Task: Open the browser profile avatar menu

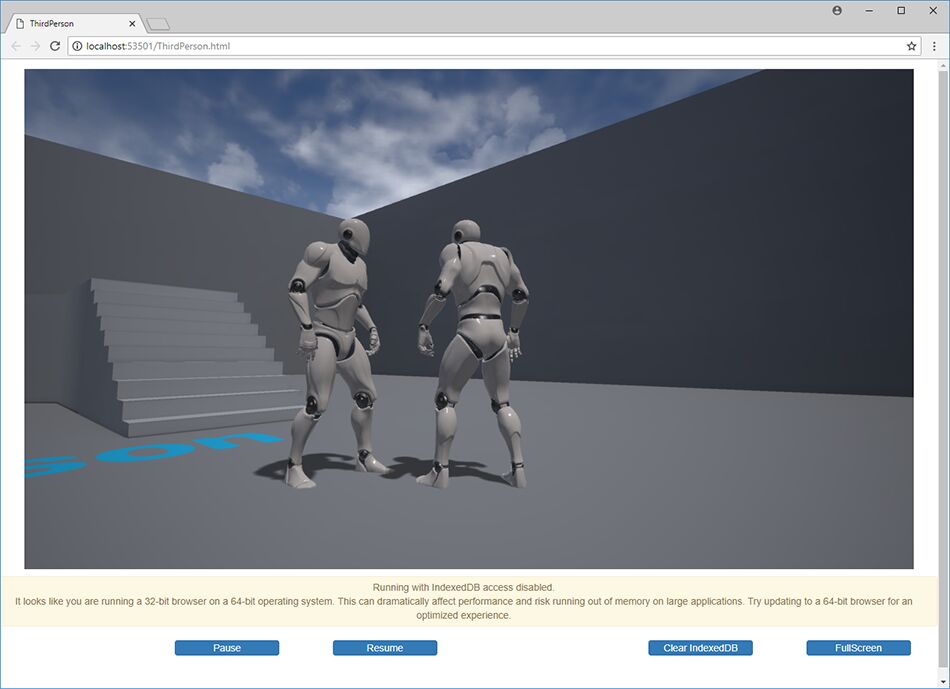Action: click(x=836, y=10)
